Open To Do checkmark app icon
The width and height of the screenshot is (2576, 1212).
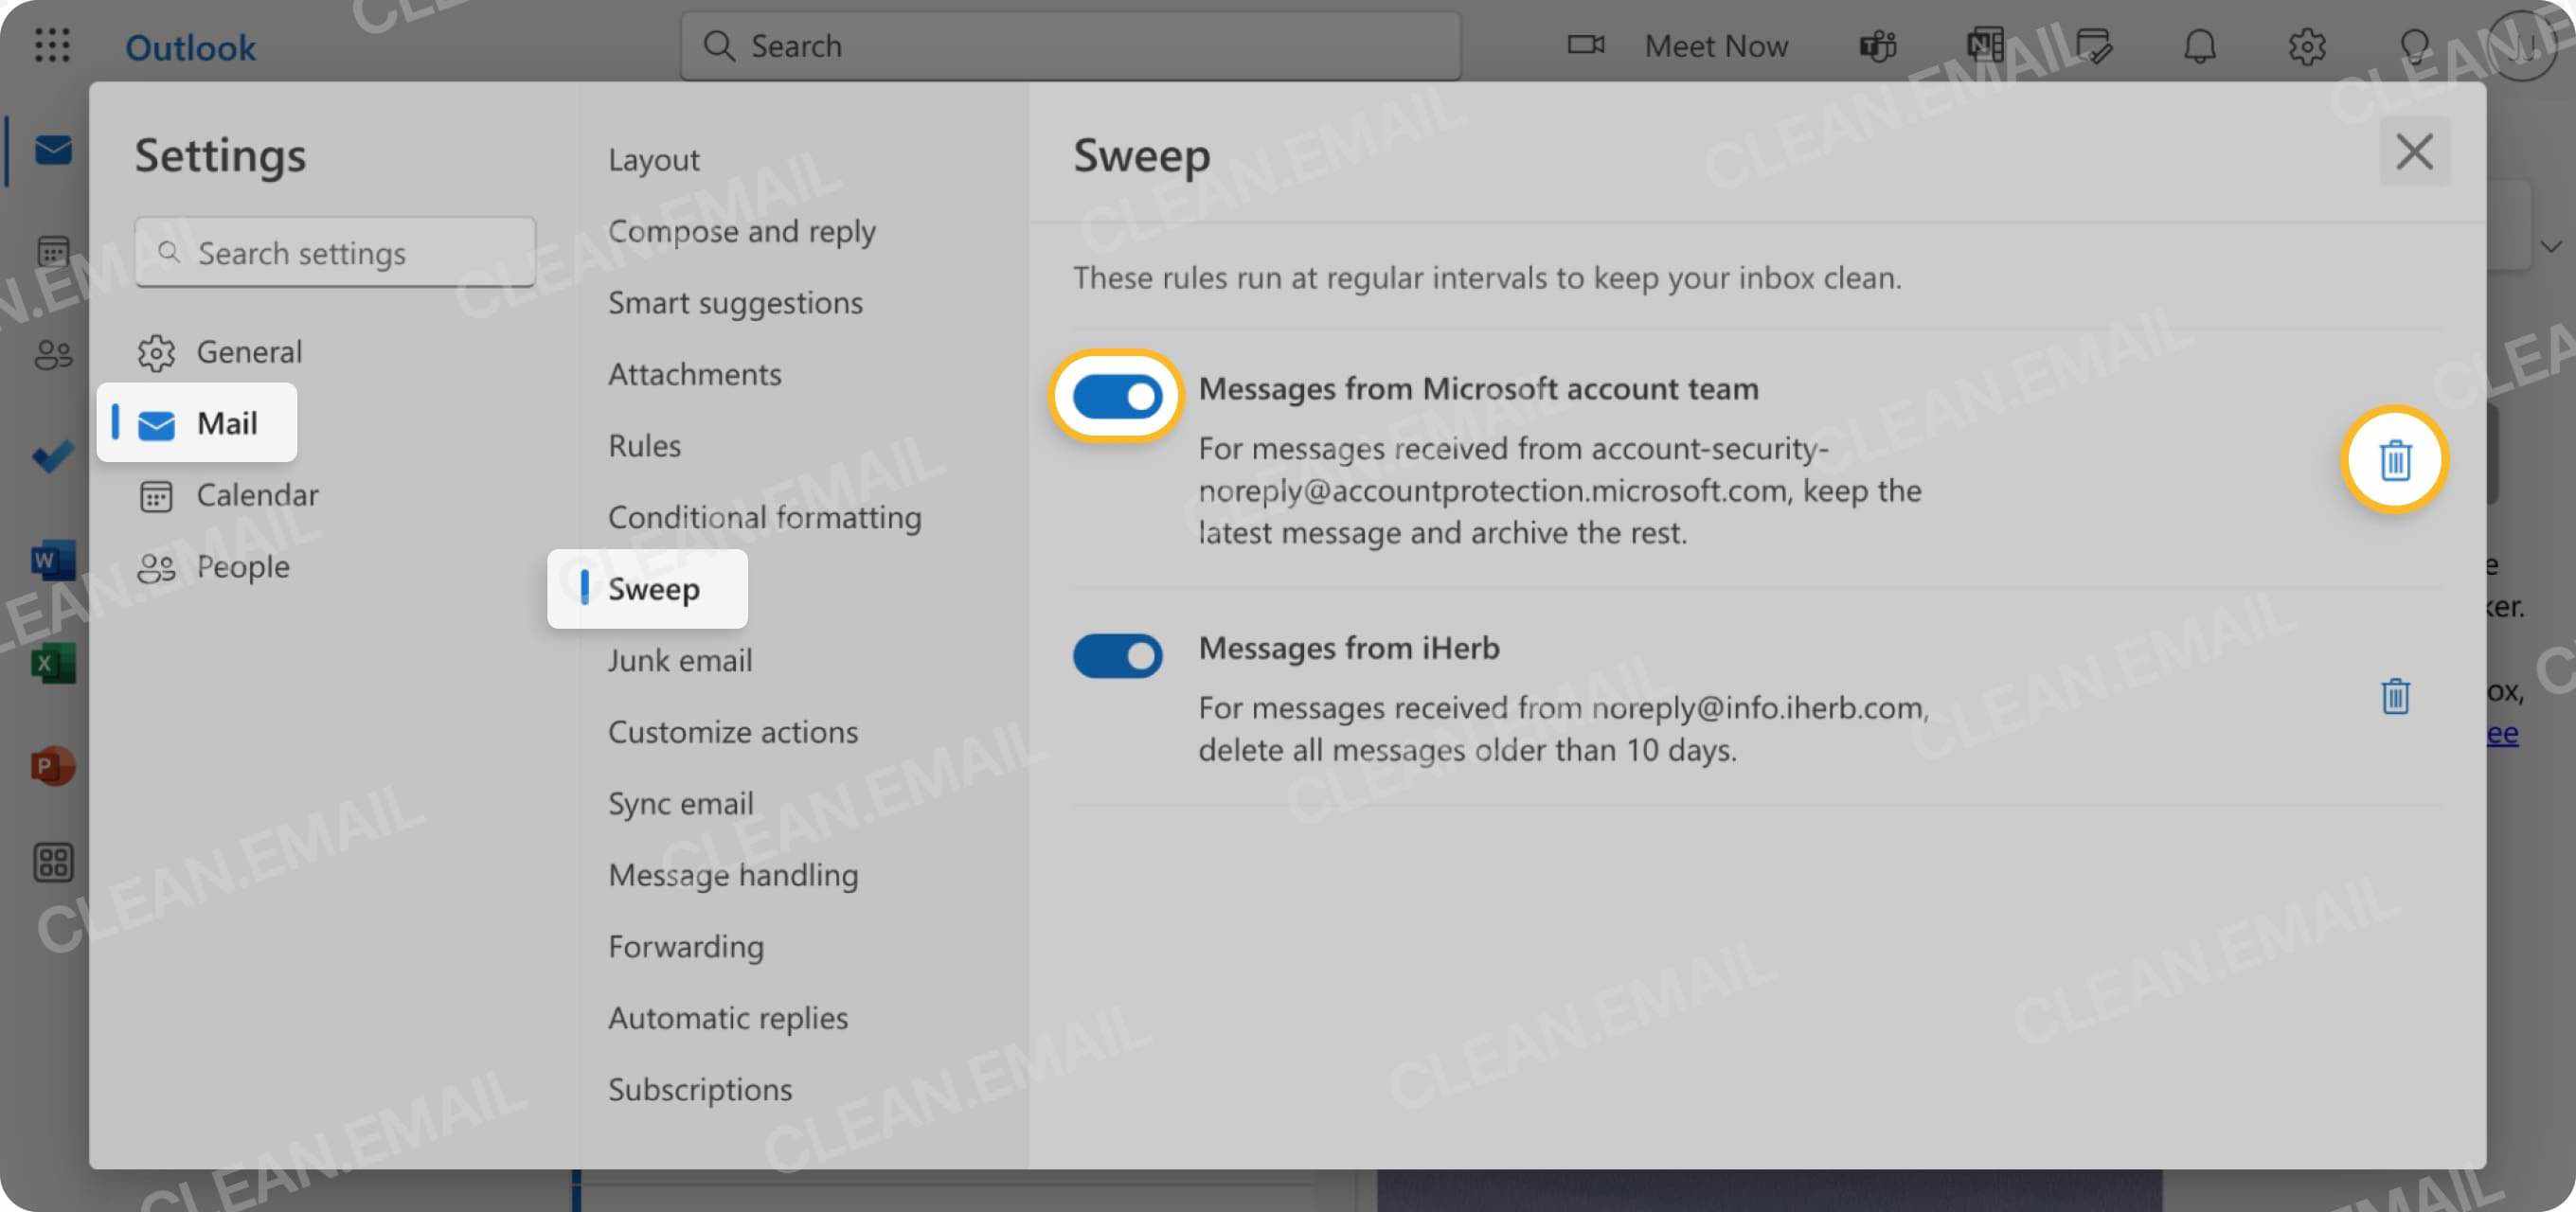click(x=53, y=456)
